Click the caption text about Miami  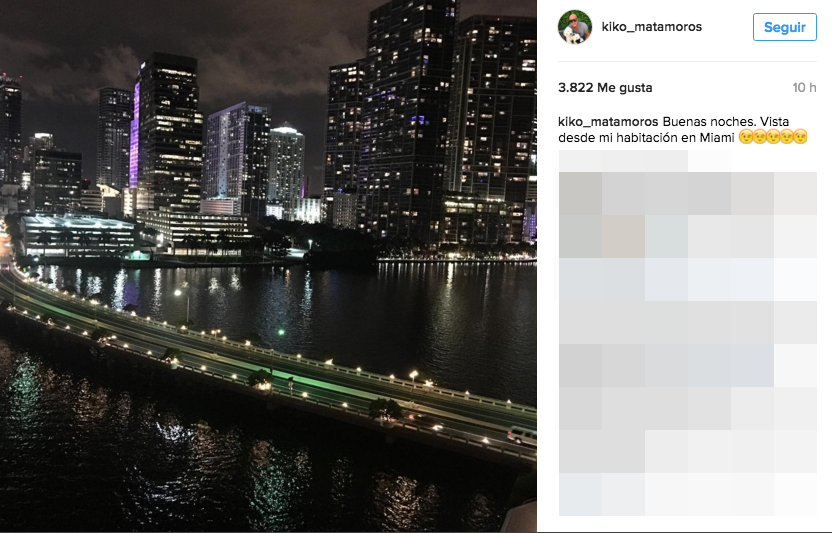[682, 130]
